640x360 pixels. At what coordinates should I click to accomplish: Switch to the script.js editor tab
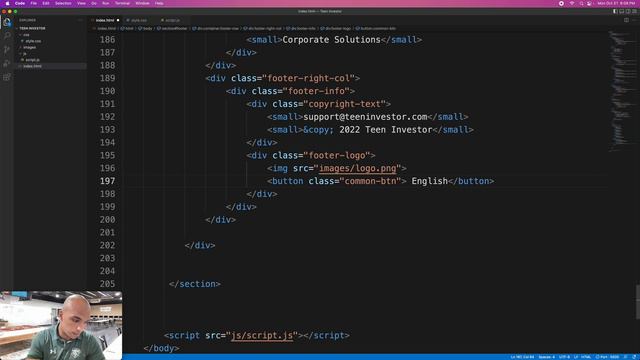pos(172,20)
